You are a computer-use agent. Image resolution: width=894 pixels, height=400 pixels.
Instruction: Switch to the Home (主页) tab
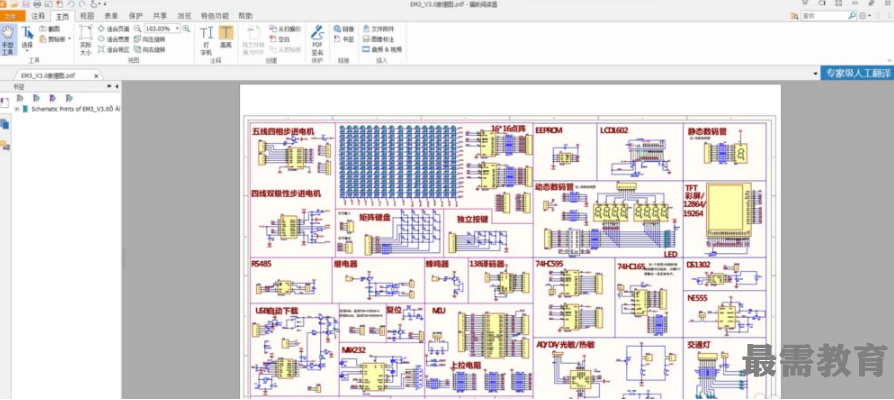click(63, 16)
